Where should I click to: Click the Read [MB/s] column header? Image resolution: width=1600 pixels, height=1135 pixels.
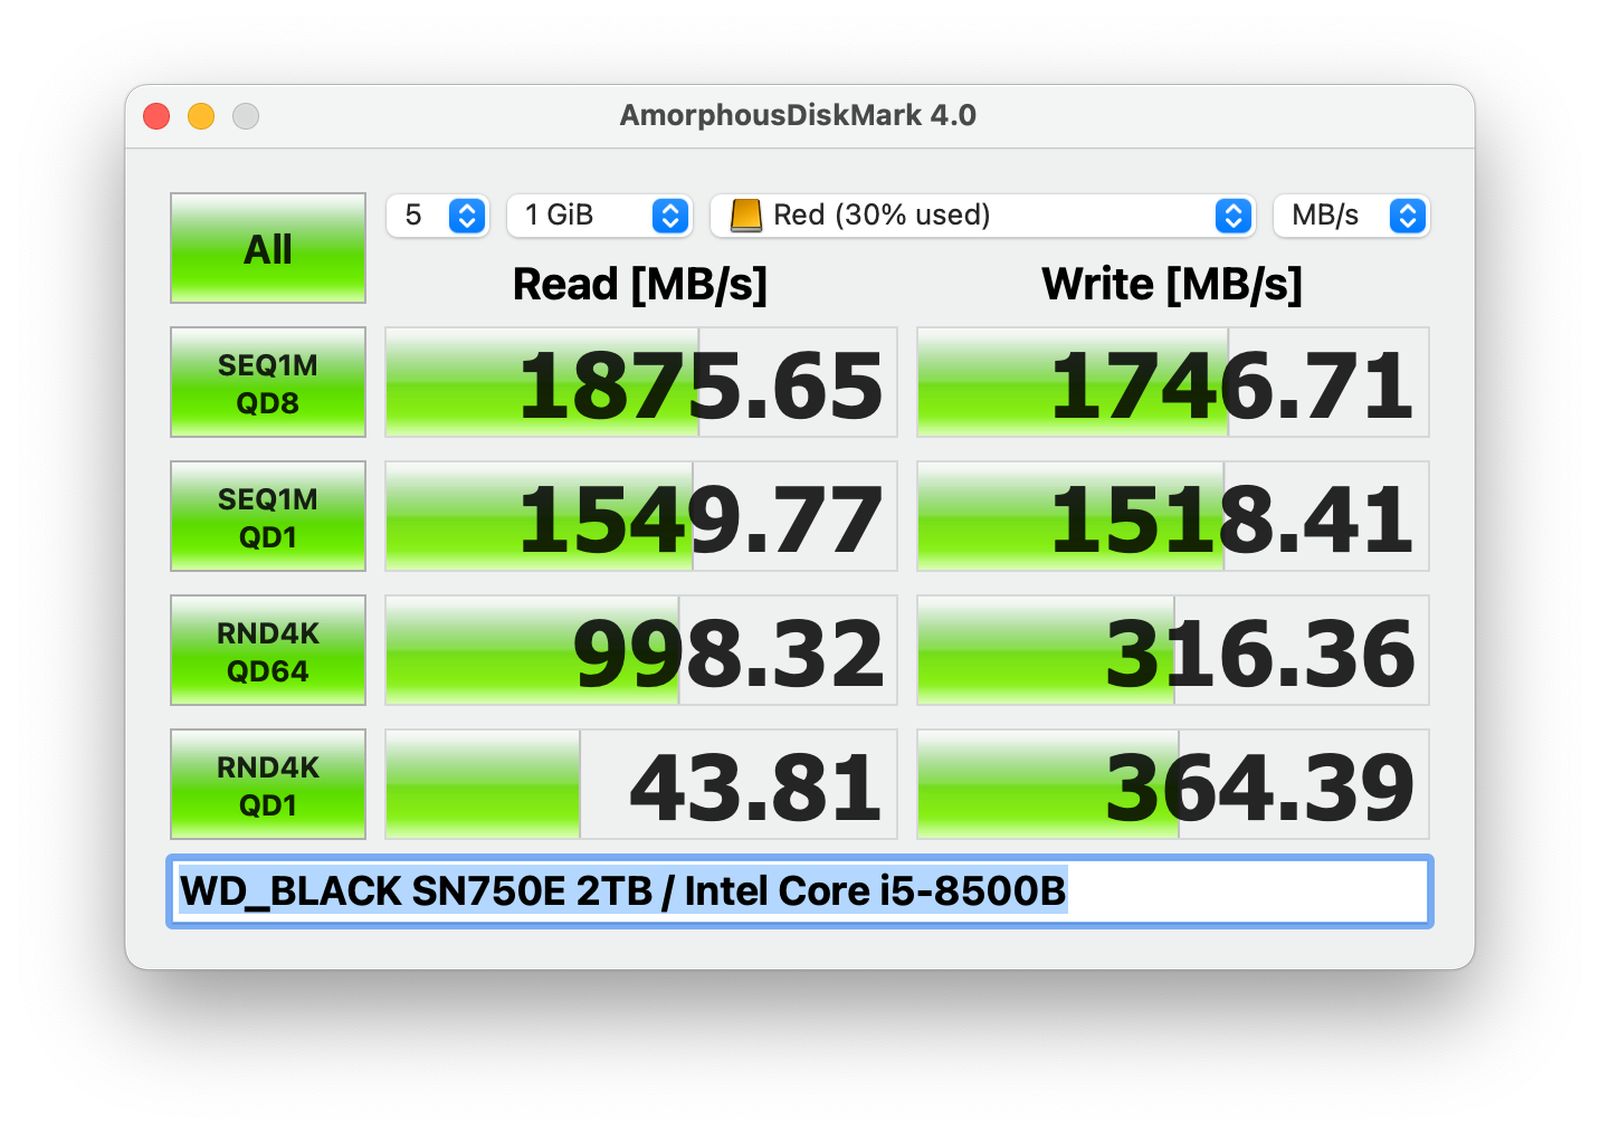pyautogui.click(x=640, y=285)
